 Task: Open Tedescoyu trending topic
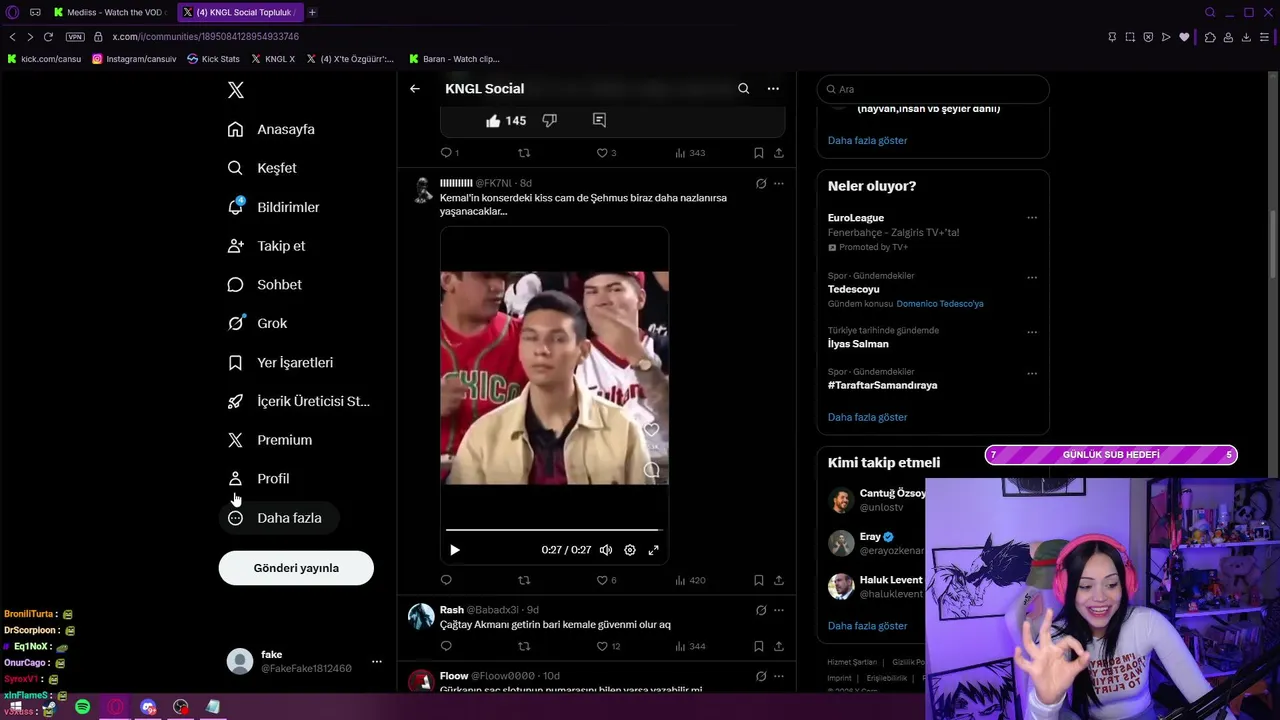[x=854, y=289]
